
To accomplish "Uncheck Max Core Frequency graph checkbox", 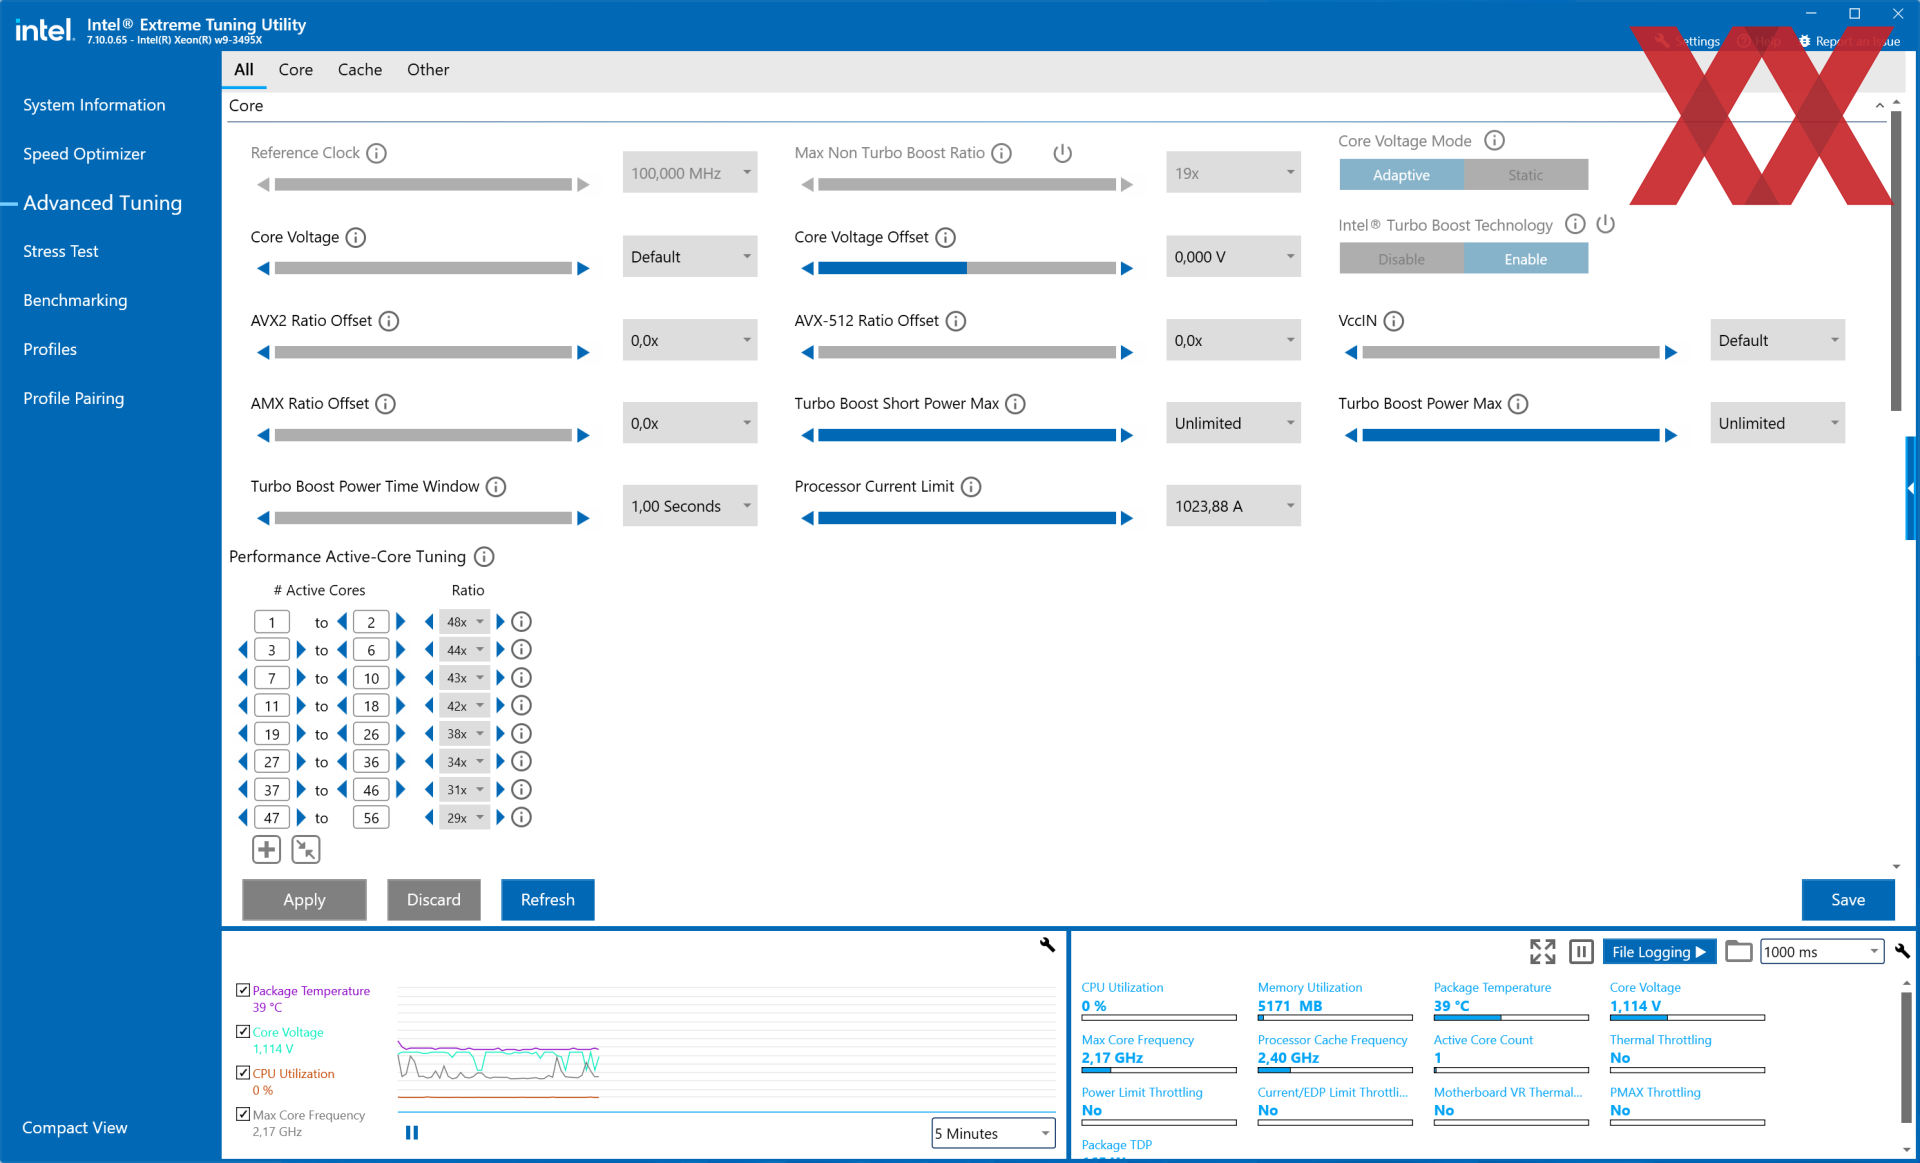I will 243,1114.
